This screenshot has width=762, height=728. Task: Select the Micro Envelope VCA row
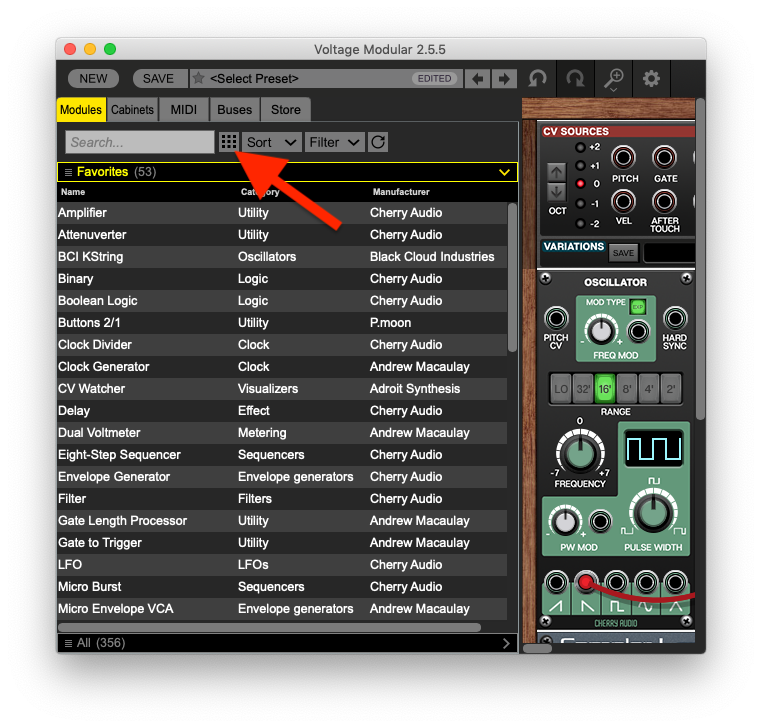tap(282, 609)
